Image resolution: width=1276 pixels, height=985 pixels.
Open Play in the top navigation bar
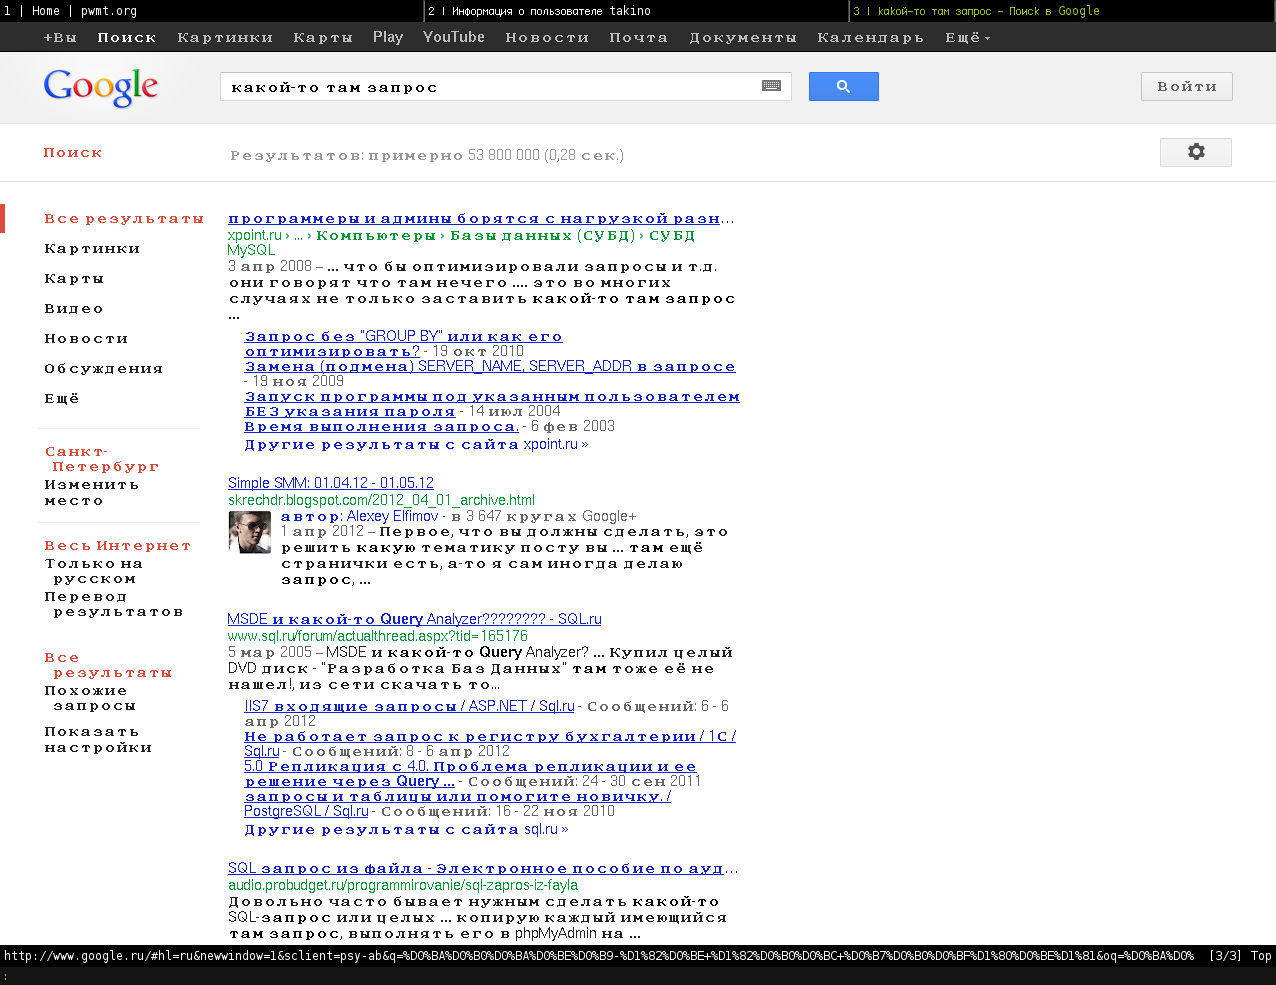pos(388,37)
